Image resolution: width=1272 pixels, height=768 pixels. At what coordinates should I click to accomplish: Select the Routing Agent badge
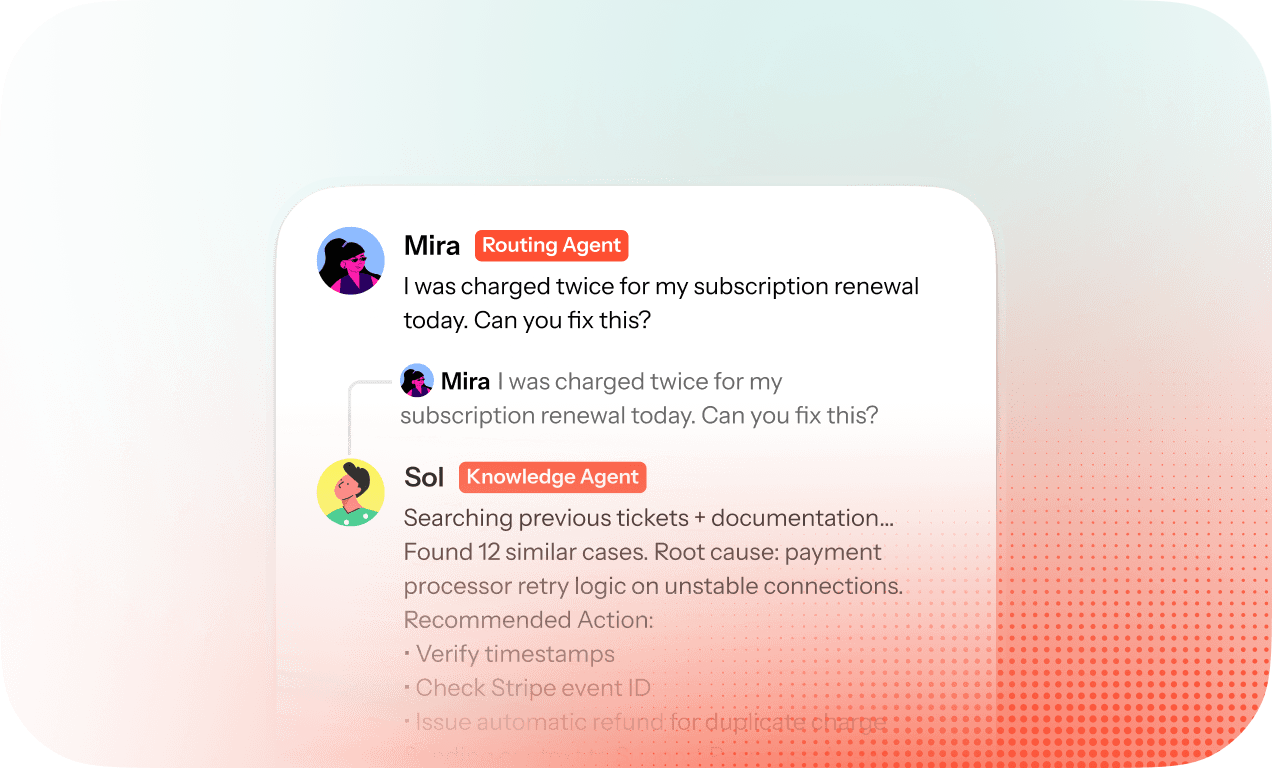(551, 245)
